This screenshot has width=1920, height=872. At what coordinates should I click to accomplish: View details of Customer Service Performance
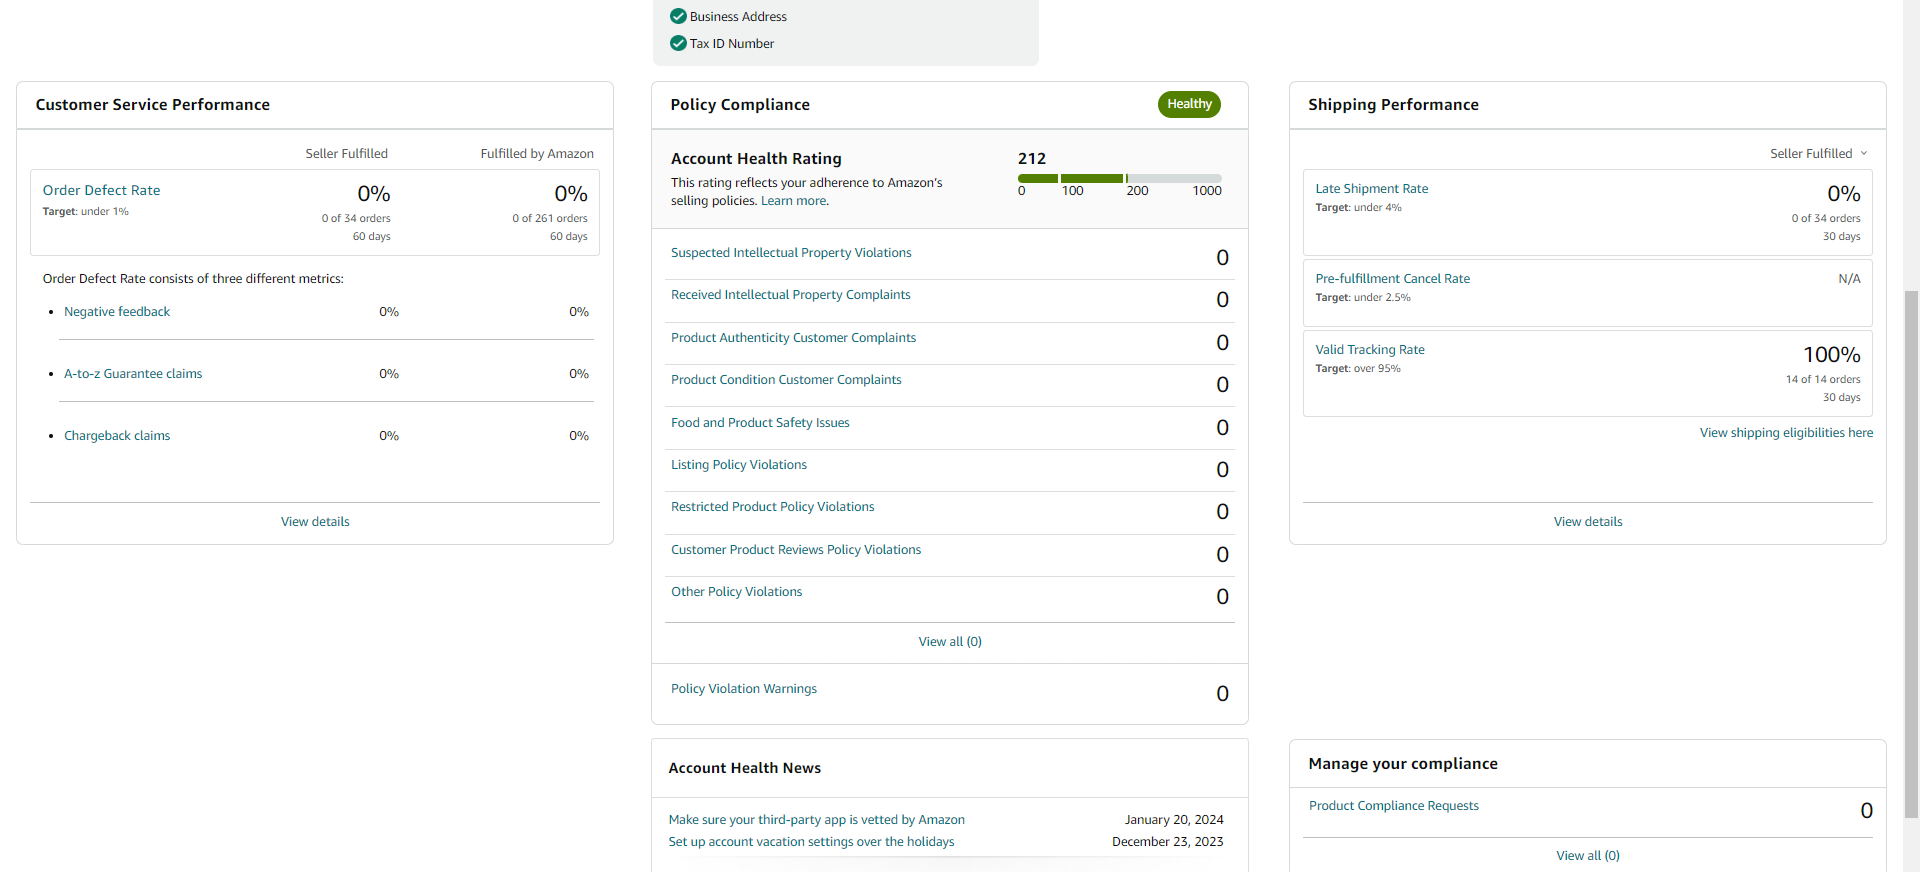click(x=315, y=522)
